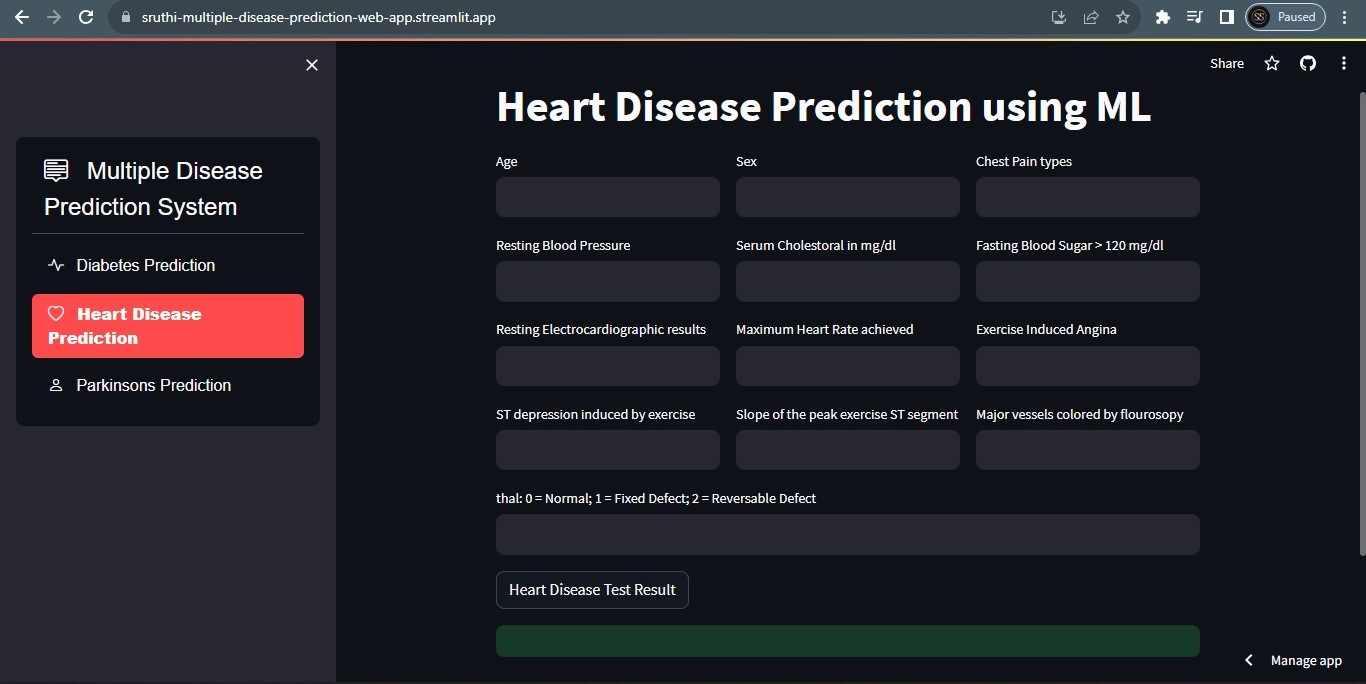Select the Heart Disease Prediction menu item
1366x684 pixels.
pos(168,326)
